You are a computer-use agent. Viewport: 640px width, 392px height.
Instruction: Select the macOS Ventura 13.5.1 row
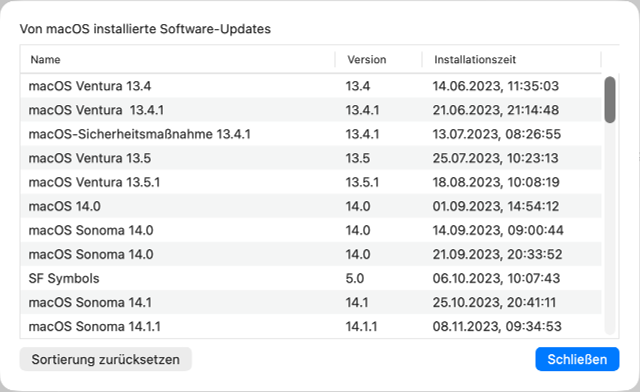tap(311, 182)
